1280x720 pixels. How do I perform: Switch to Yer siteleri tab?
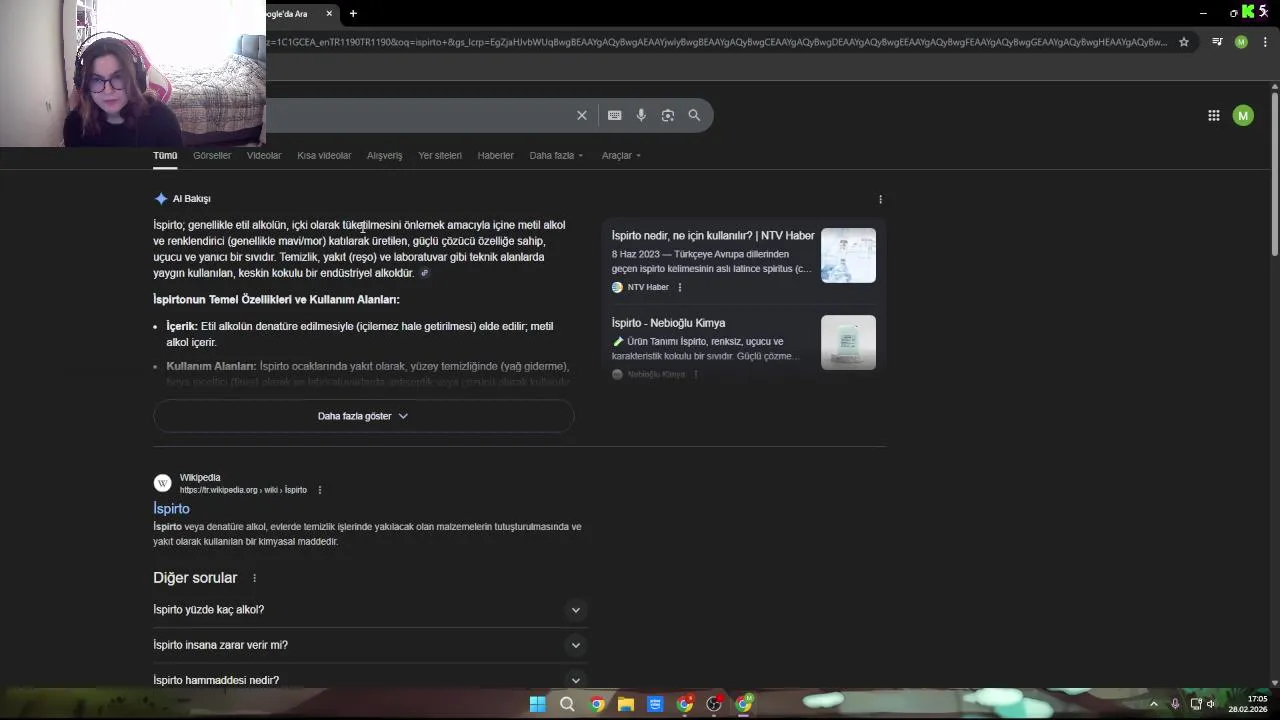440,156
